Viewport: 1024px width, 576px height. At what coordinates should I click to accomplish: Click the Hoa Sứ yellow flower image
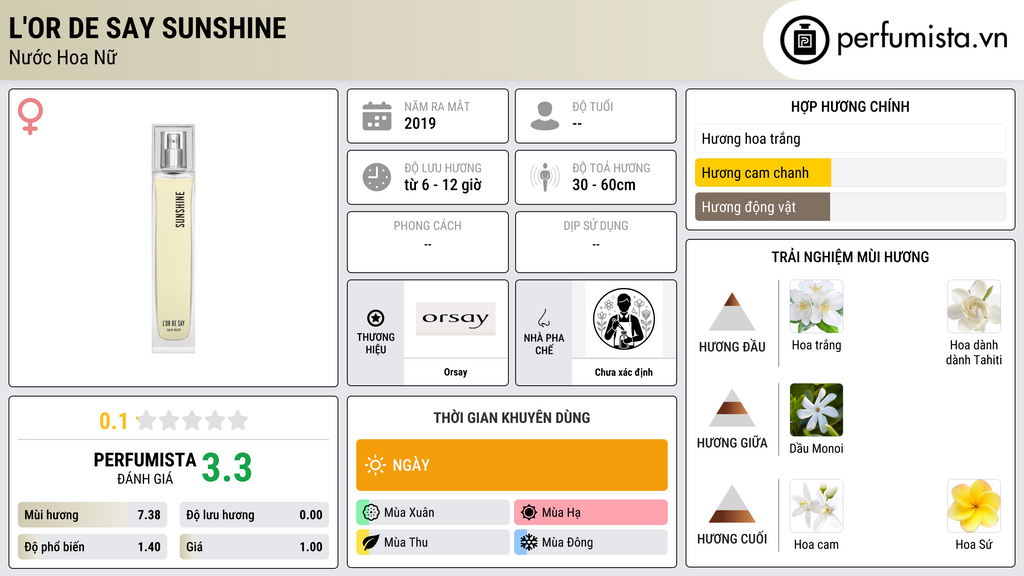tap(974, 505)
